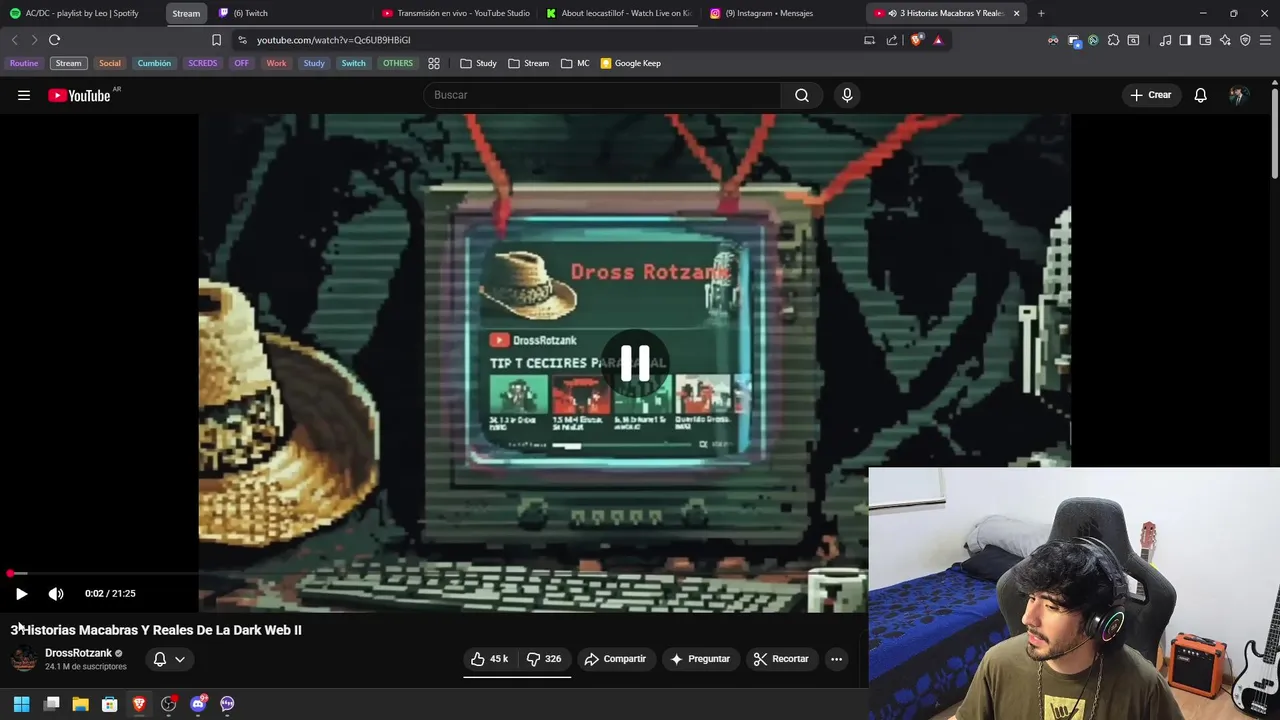Close the 3 Historias Macabras tab
1280x720 pixels.
click(x=1017, y=13)
